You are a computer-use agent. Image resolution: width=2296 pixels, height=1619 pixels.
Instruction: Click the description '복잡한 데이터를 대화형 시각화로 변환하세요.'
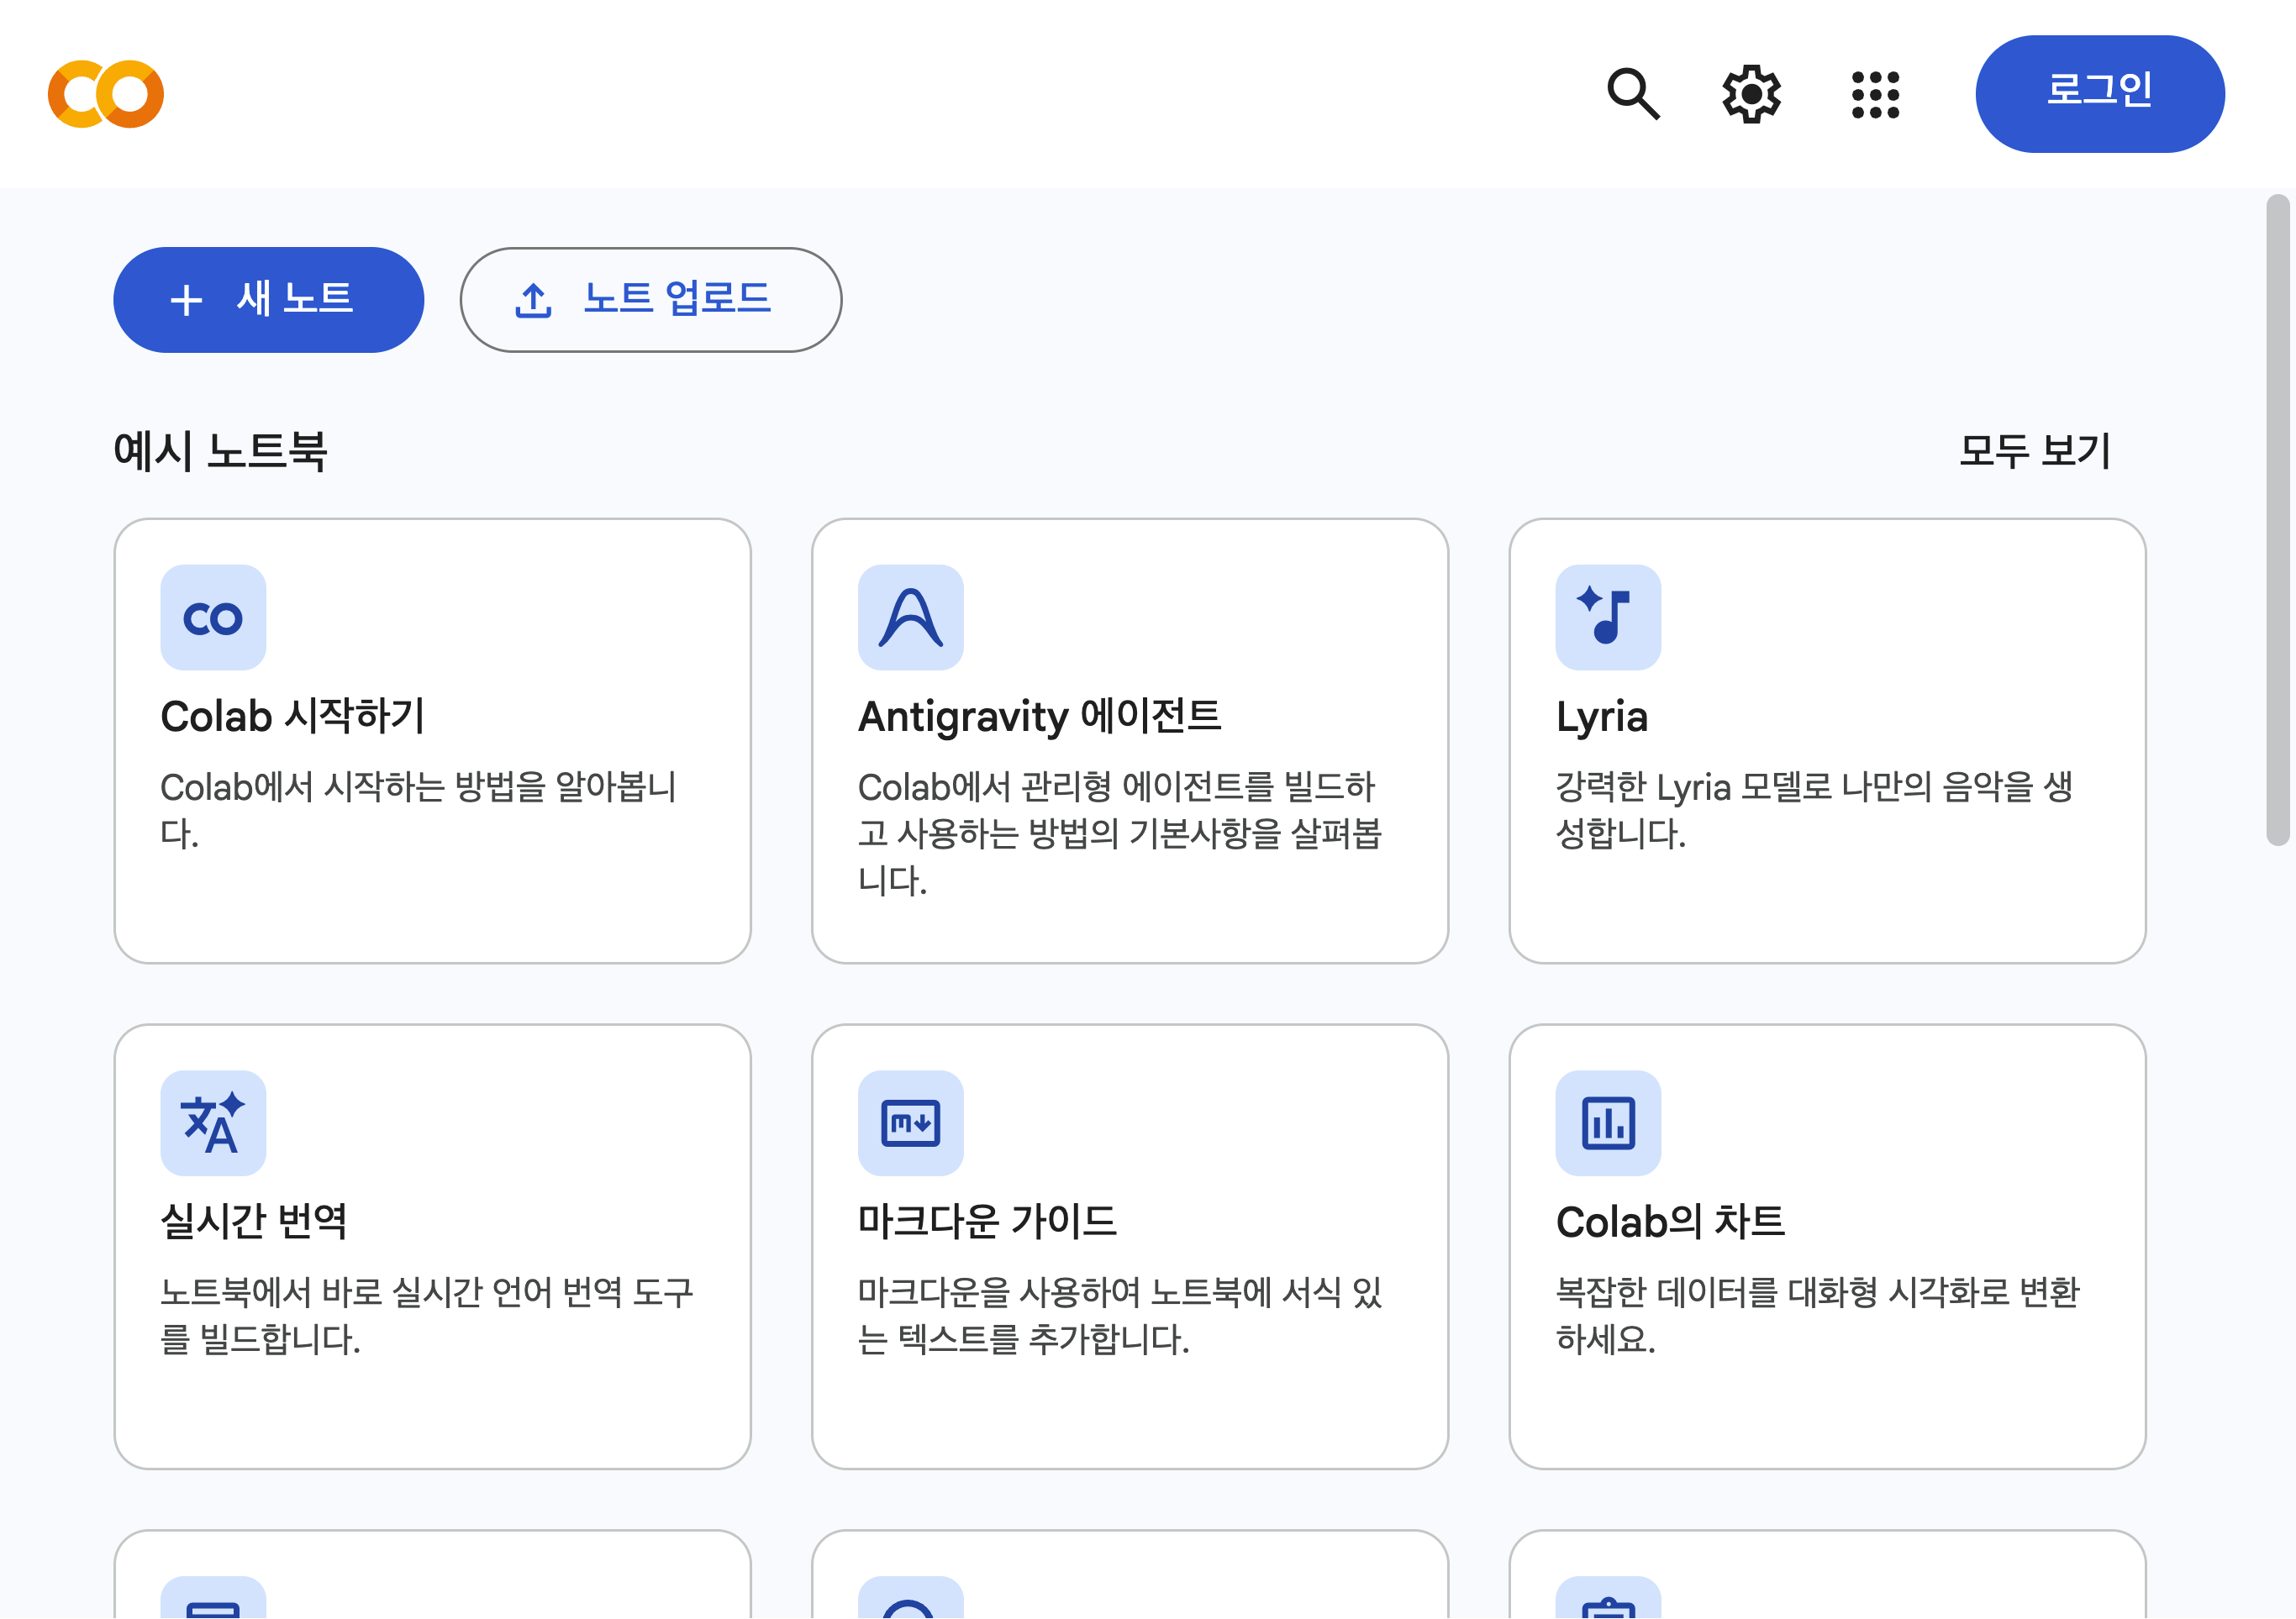[x=1818, y=1315]
